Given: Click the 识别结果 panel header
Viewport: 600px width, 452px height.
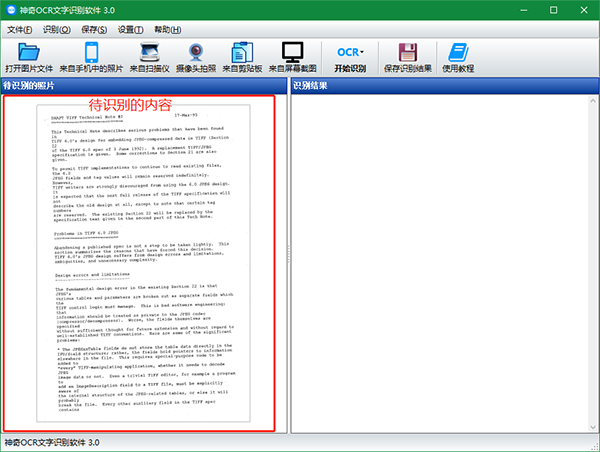Looking at the screenshot, I should point(445,86).
